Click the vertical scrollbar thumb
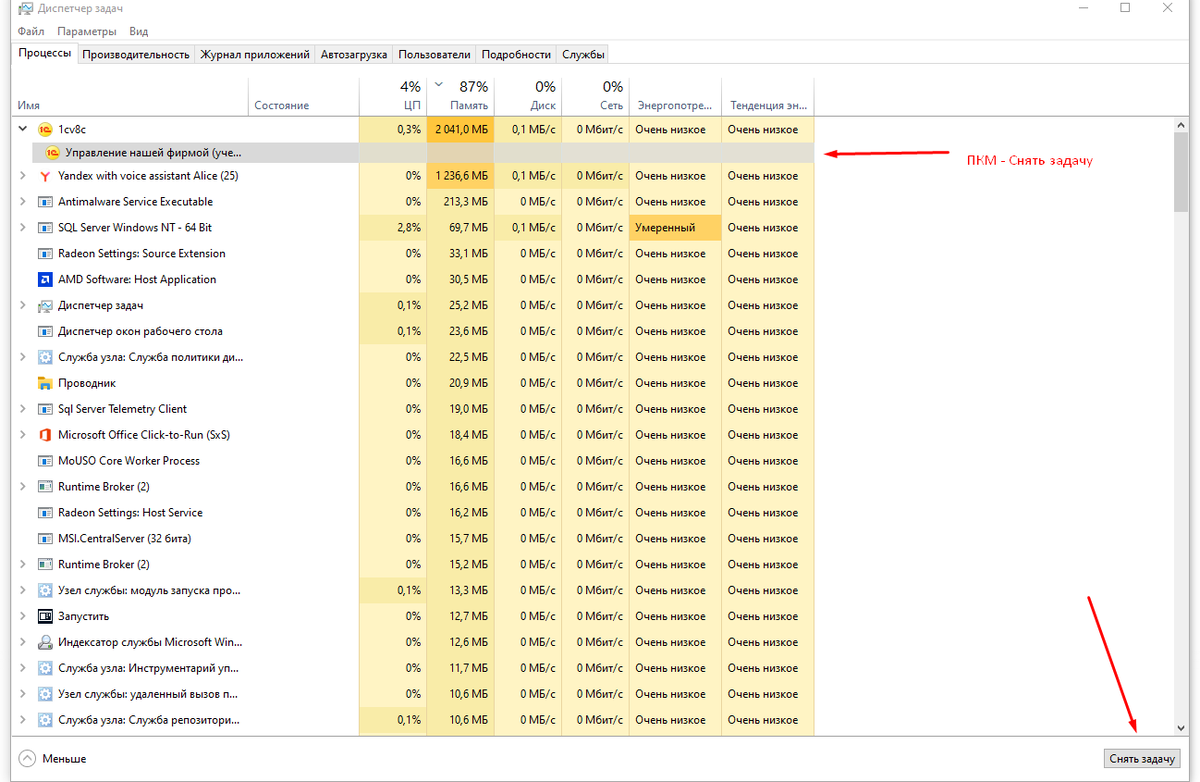The image size is (1200, 782). (1181, 172)
